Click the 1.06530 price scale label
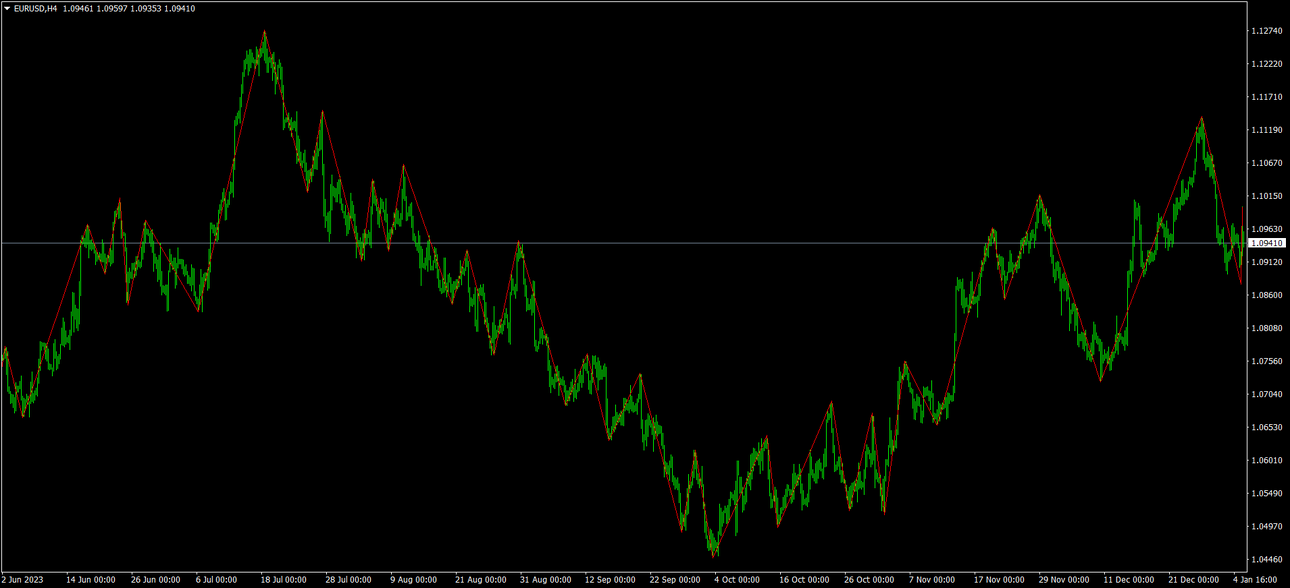The width and height of the screenshot is (1290, 588). tap(1267, 427)
